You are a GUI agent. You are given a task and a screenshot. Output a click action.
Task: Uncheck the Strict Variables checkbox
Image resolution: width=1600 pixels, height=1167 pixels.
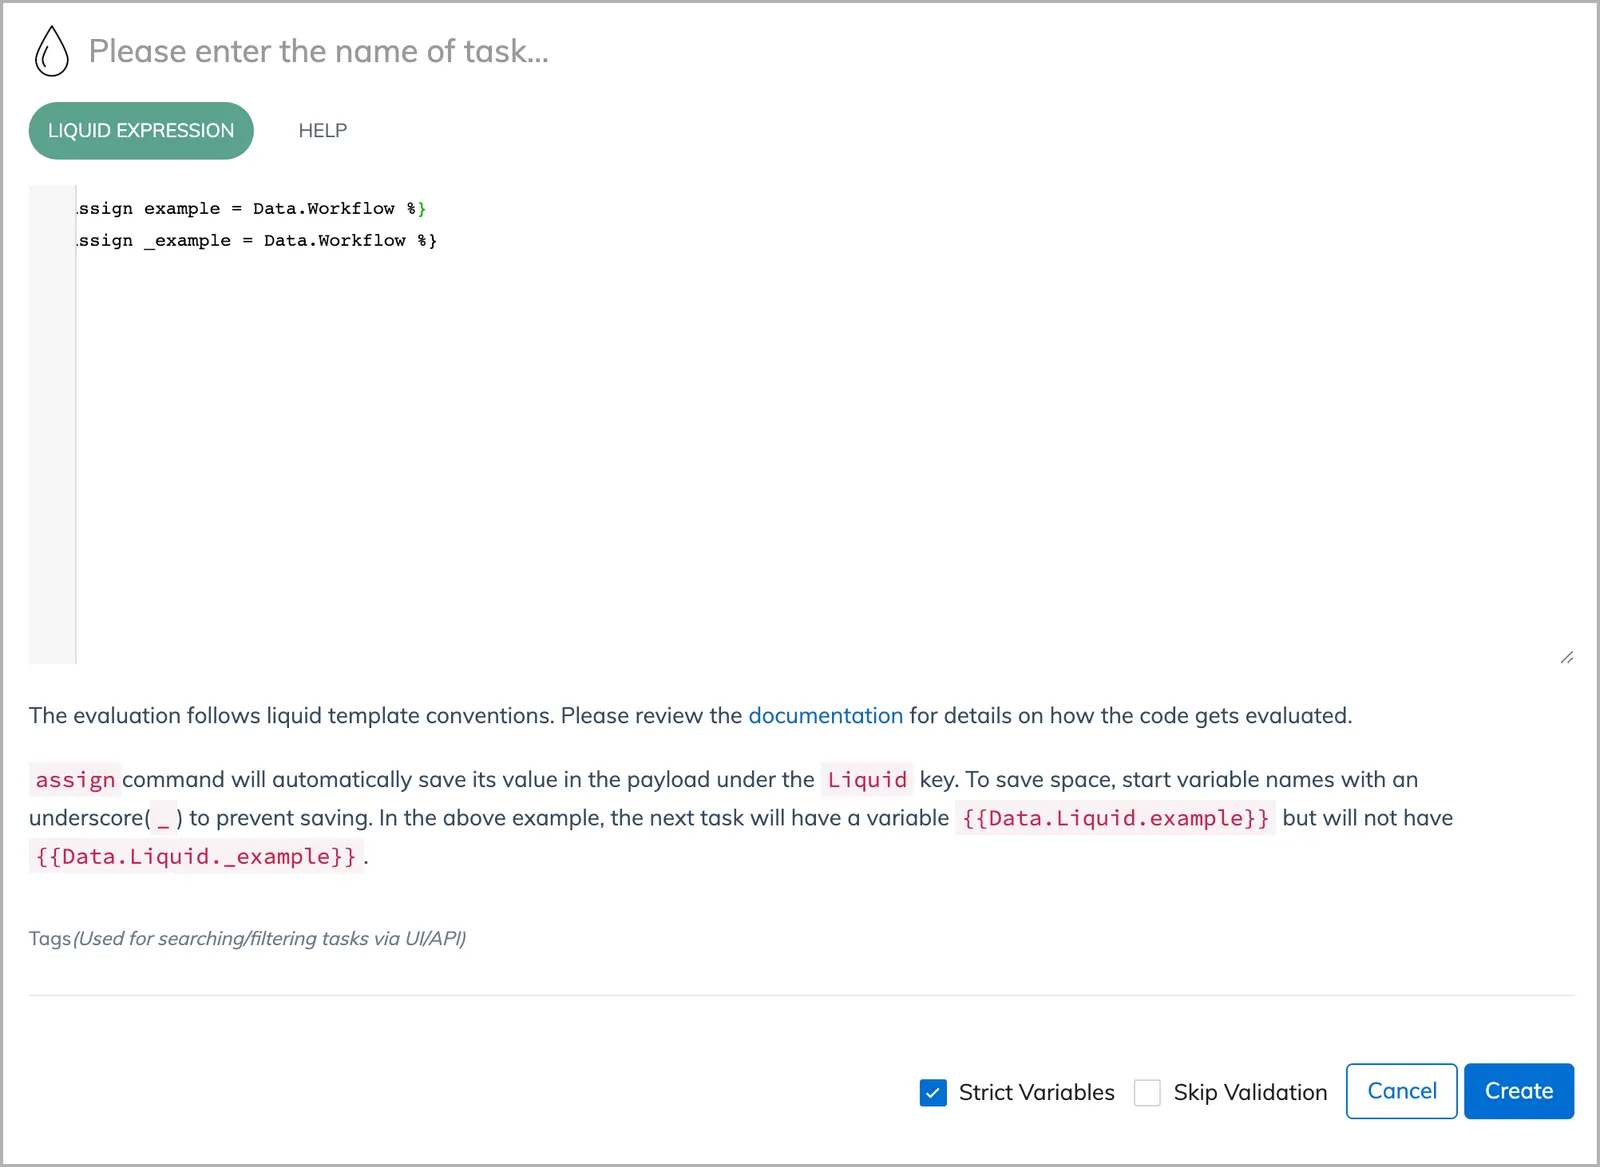coord(933,1092)
